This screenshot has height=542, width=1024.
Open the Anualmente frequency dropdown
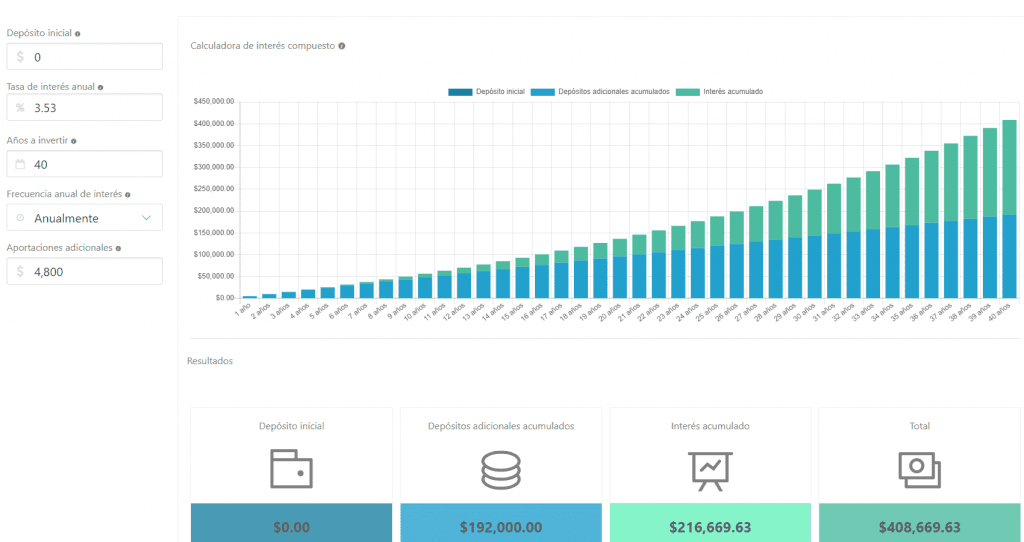click(x=85, y=218)
